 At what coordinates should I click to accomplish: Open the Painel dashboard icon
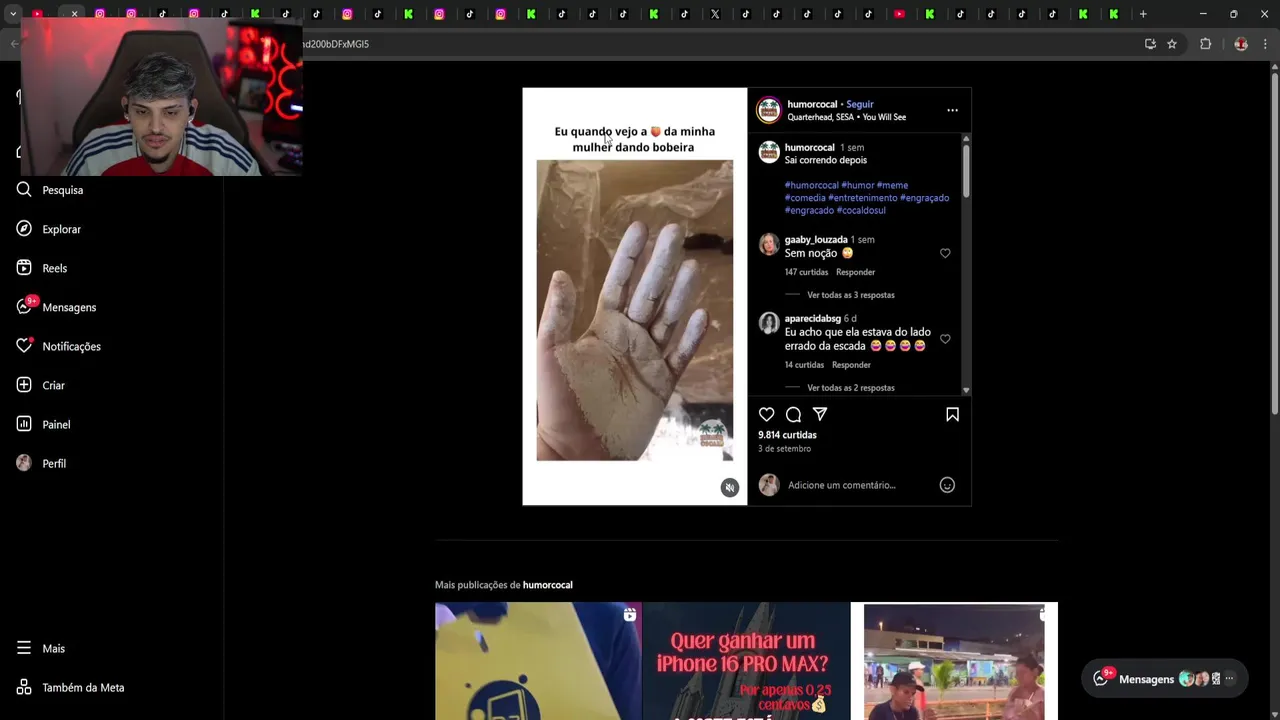click(x=24, y=424)
